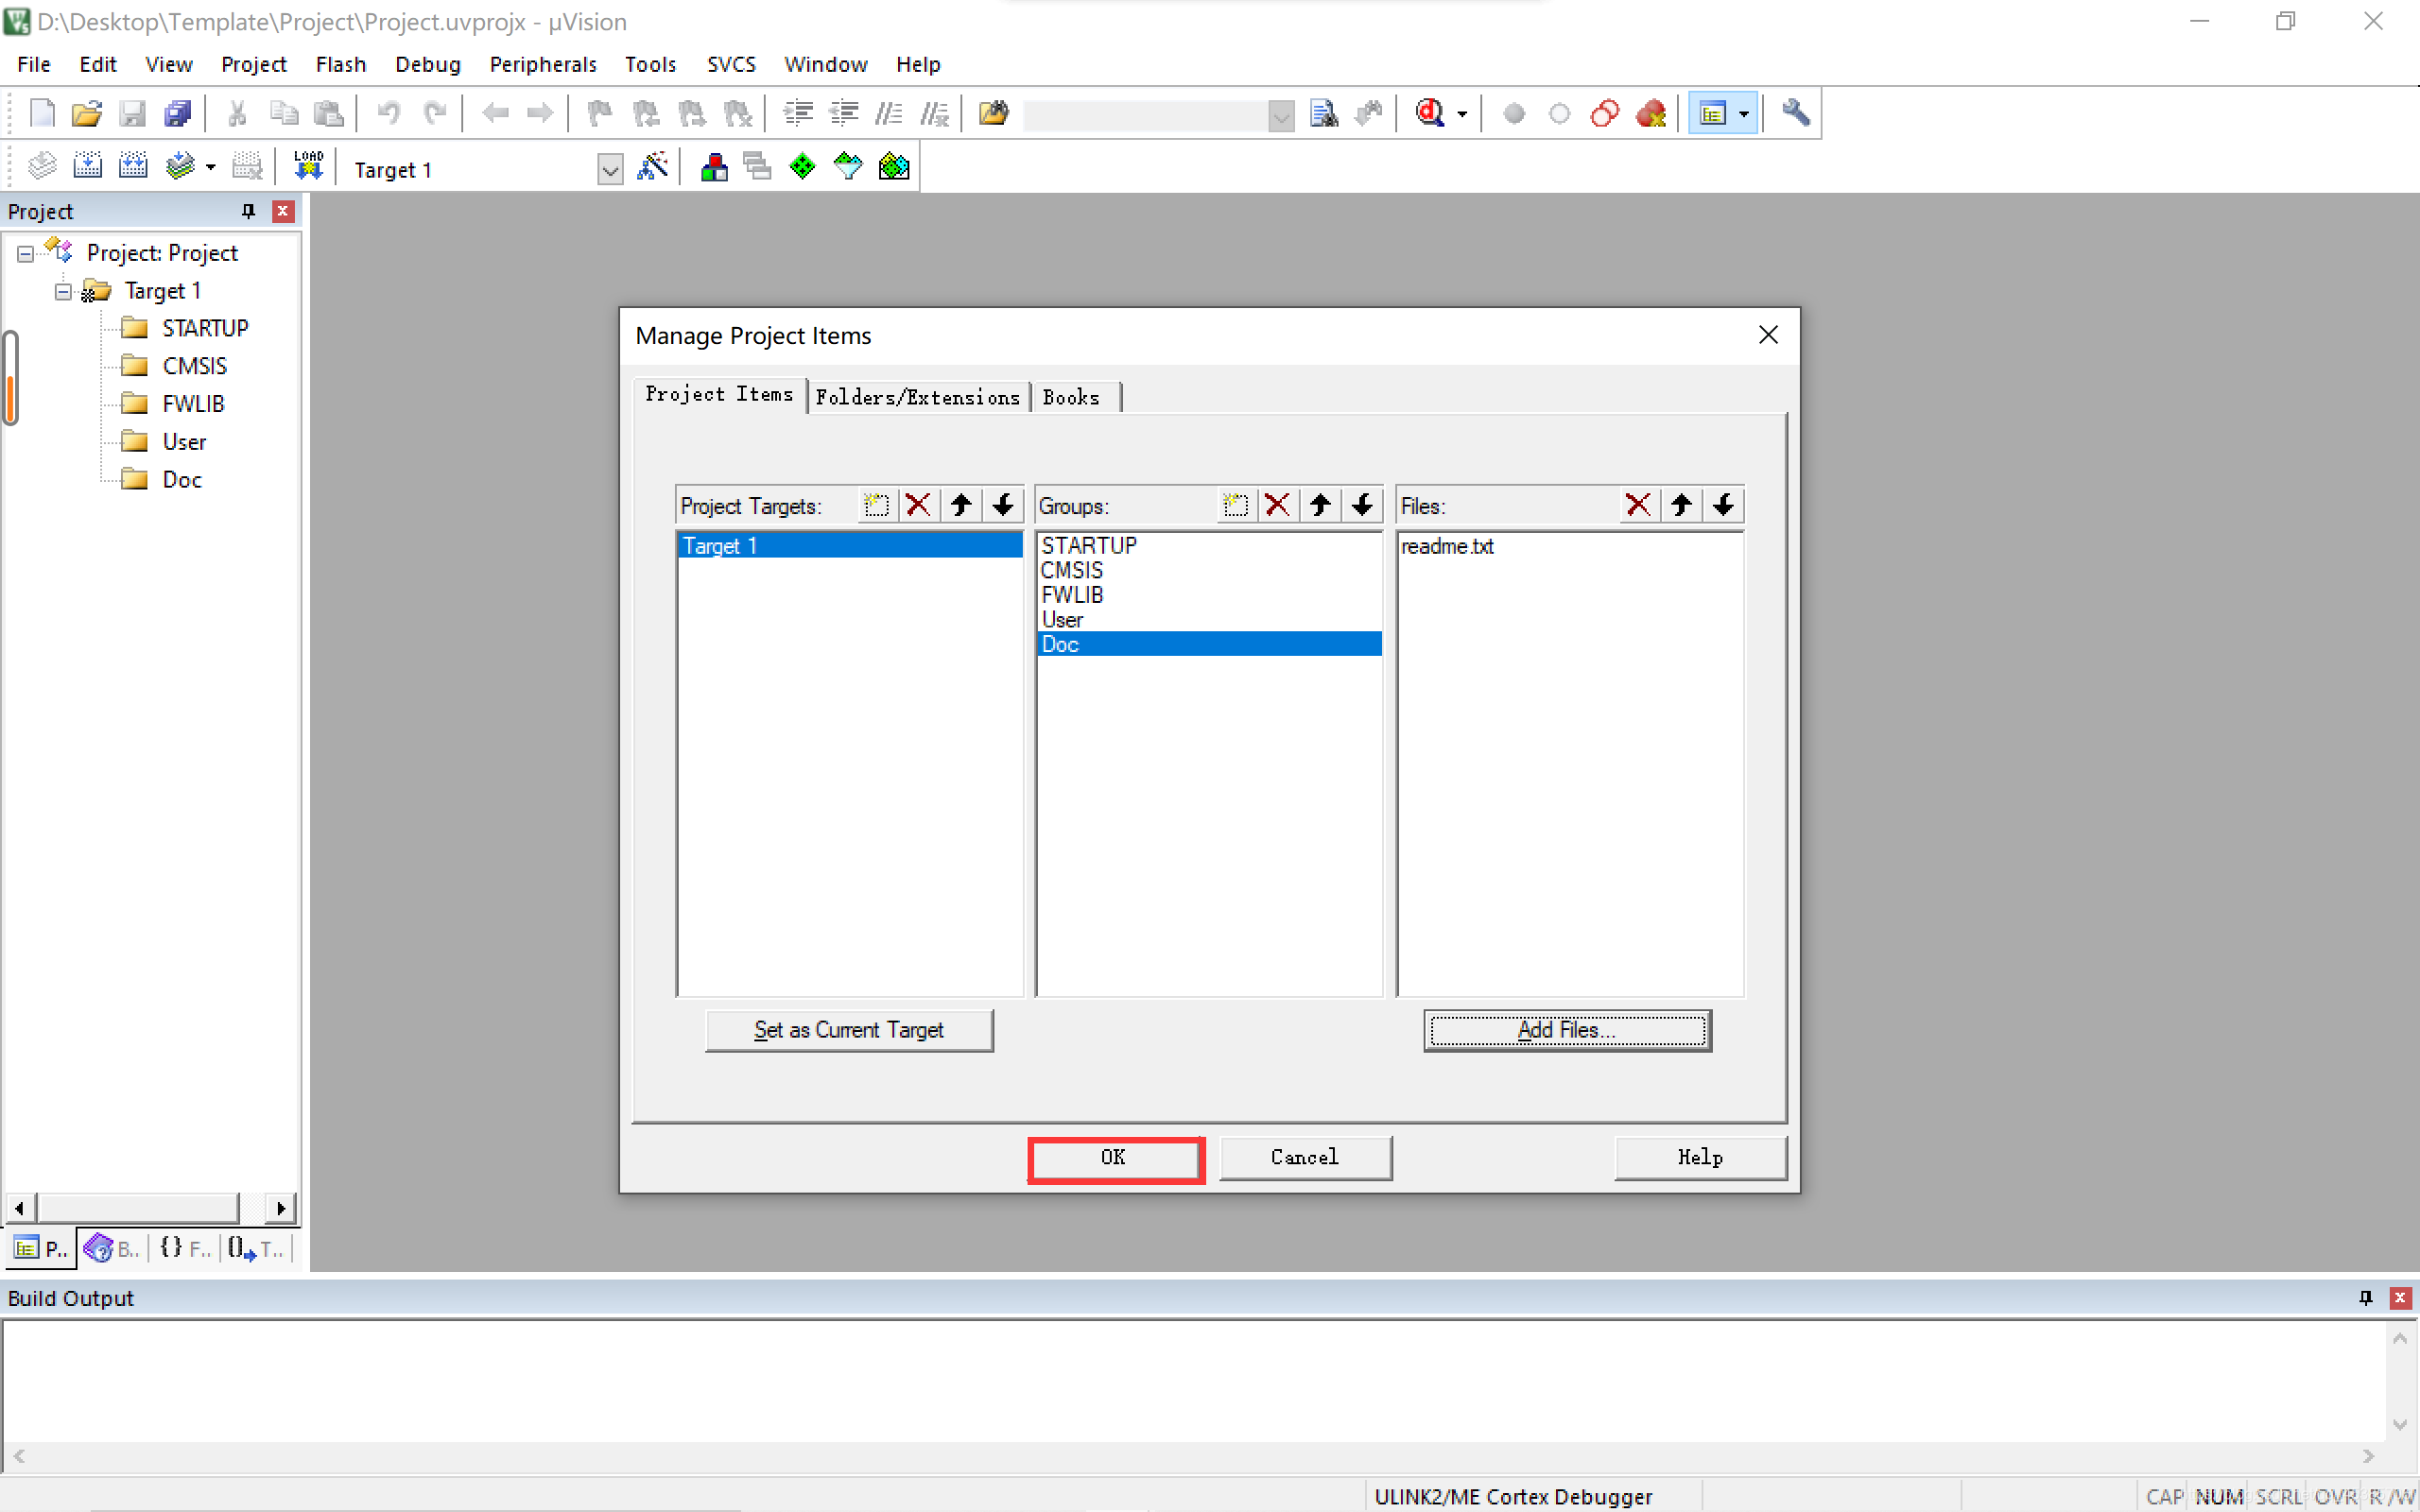The image size is (2420, 1512).
Task: Close the Manage Project Items dialog
Action: (1768, 335)
